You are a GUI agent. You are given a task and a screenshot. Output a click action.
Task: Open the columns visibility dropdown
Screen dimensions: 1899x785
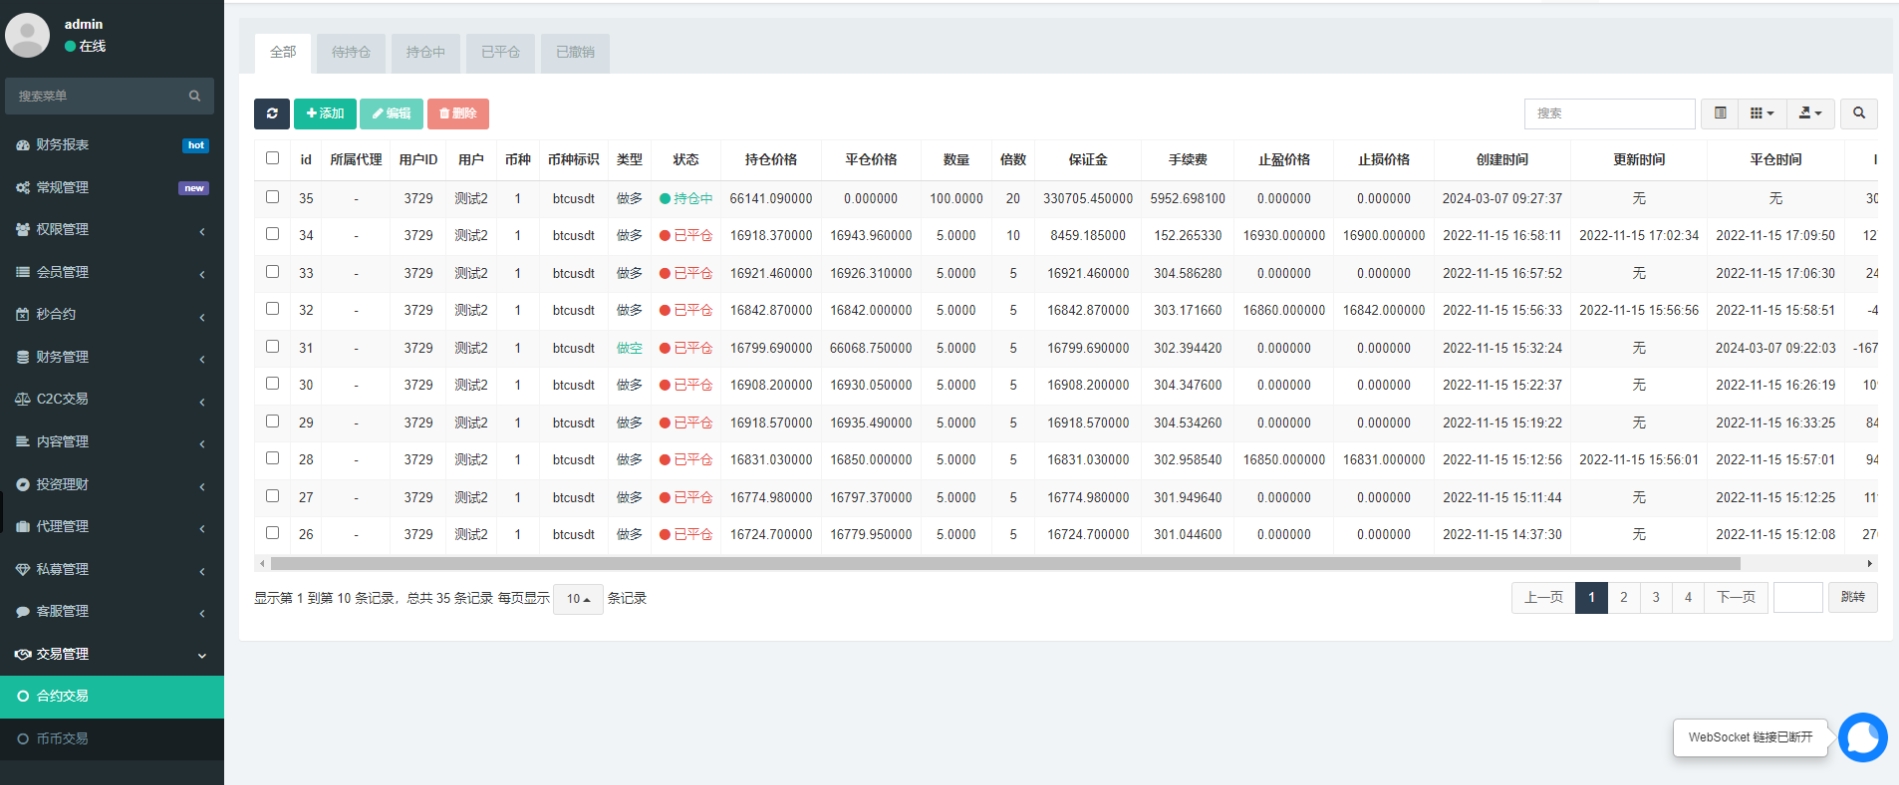coord(1762,114)
